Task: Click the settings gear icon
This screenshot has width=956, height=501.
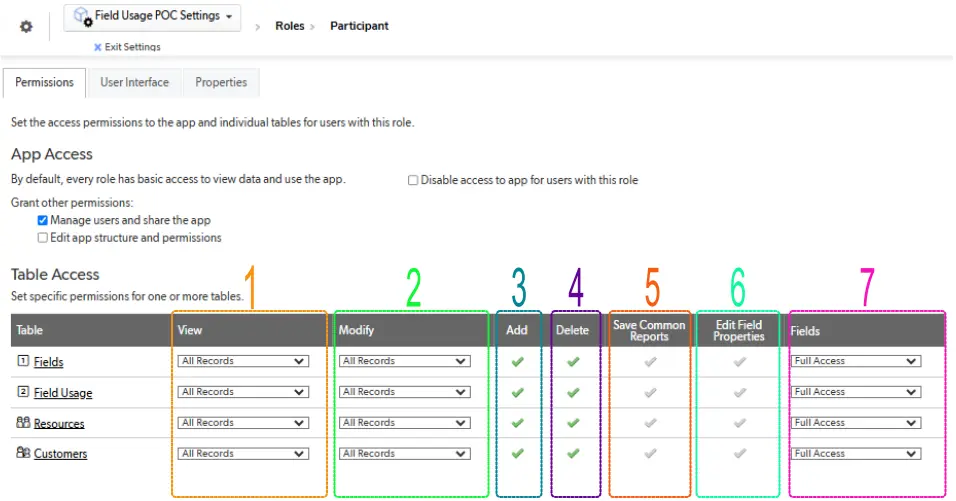Action: point(26,27)
